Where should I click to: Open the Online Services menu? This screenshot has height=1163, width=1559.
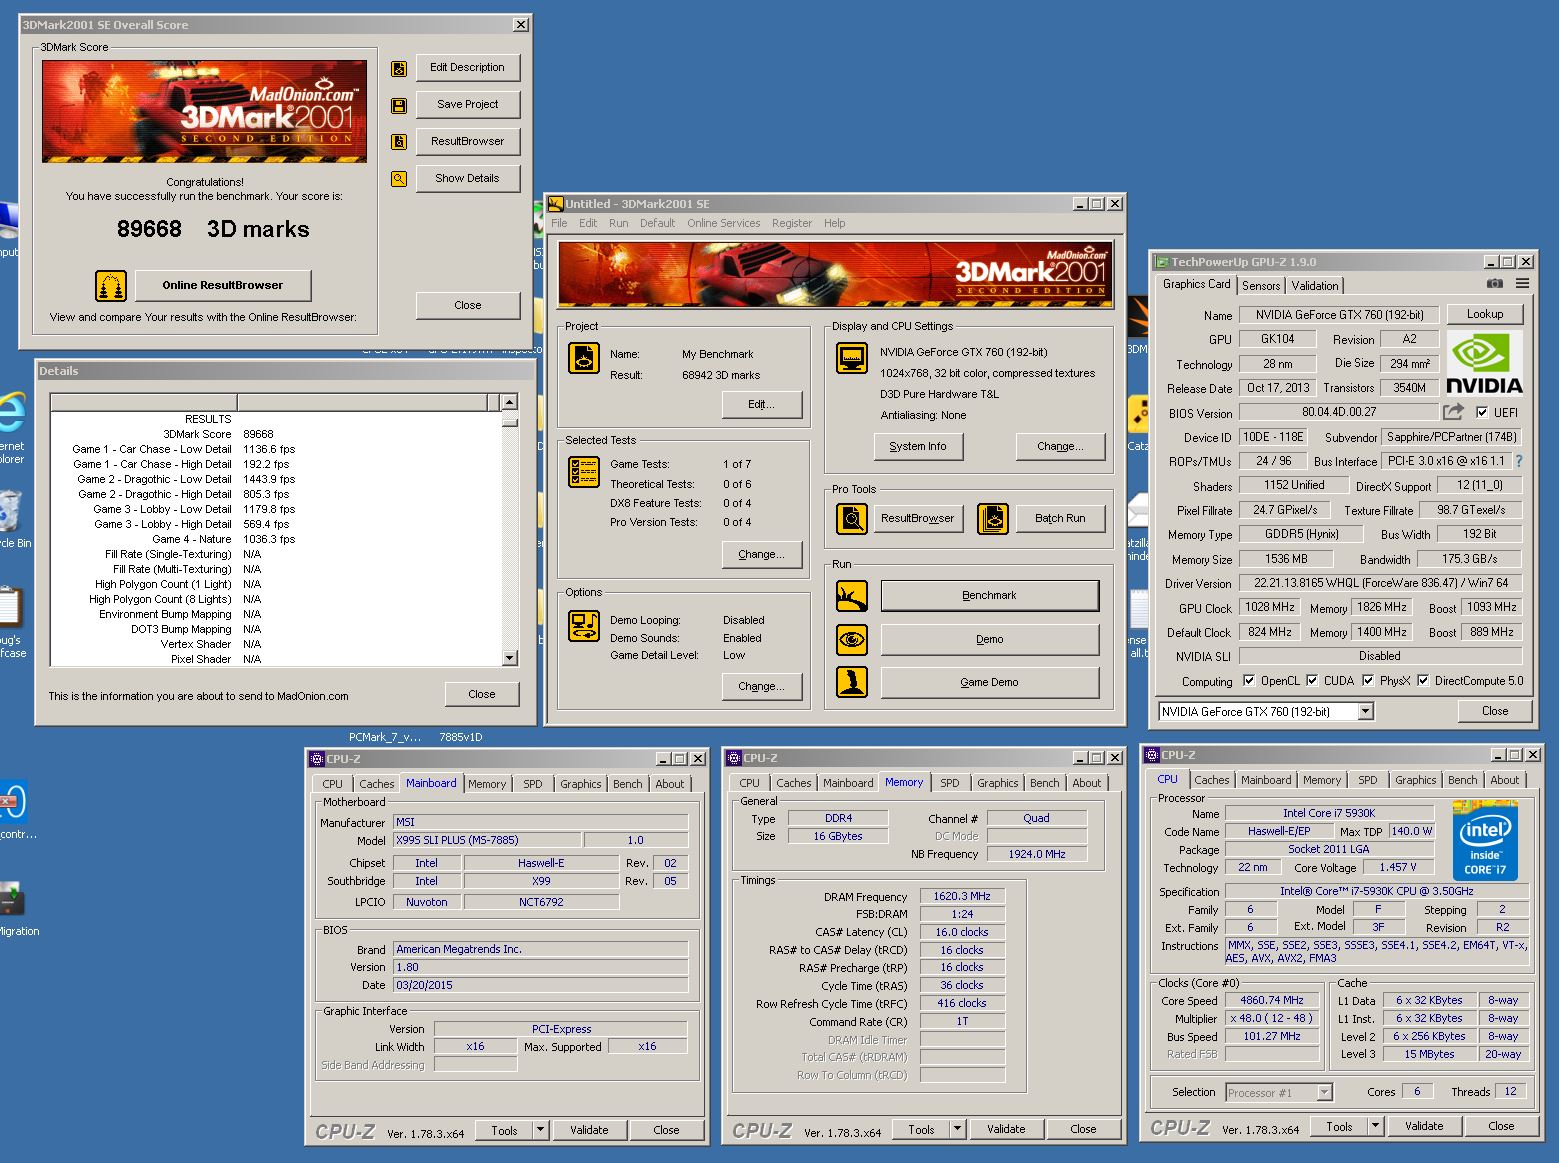point(724,223)
